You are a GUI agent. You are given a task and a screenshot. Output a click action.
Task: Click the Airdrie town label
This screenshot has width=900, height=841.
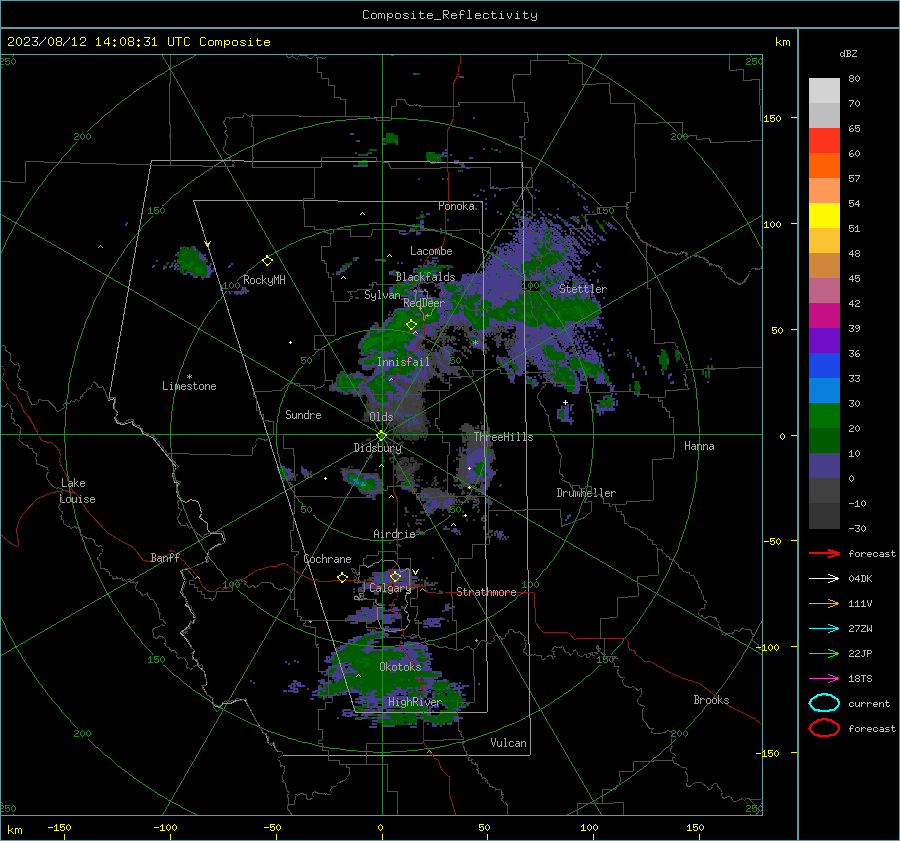(x=394, y=534)
